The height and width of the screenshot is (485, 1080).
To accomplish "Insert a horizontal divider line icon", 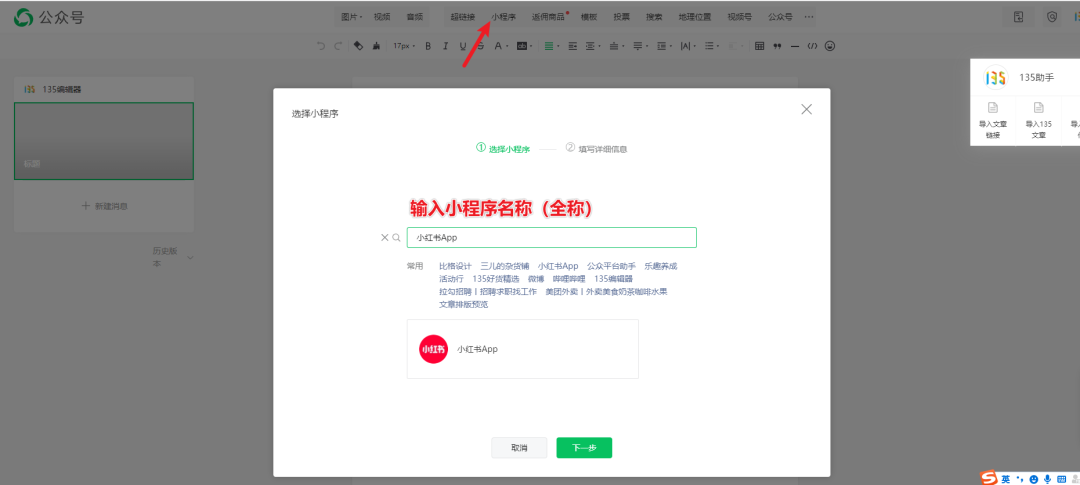I will tap(795, 46).
